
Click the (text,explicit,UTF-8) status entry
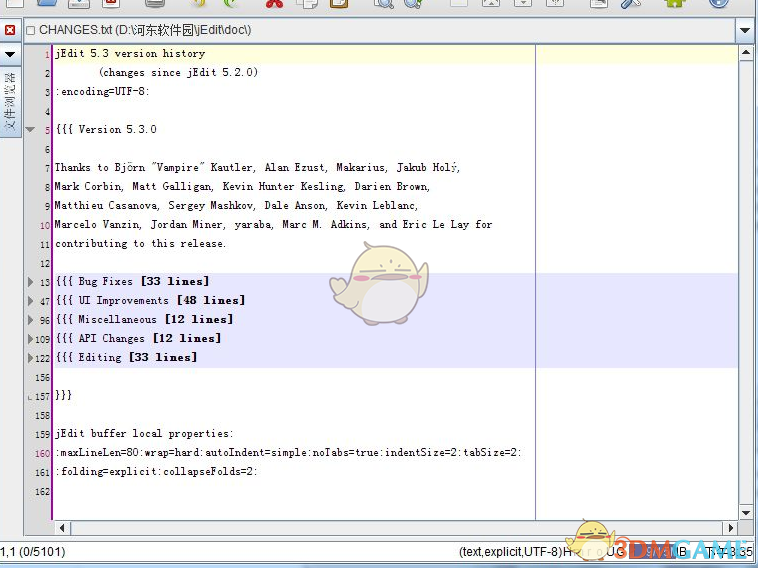pyautogui.click(x=510, y=552)
